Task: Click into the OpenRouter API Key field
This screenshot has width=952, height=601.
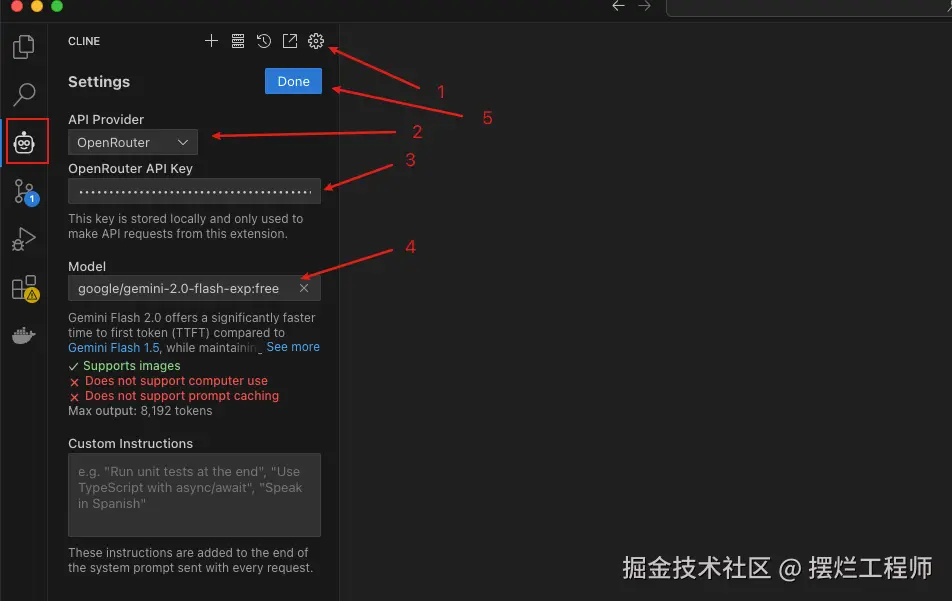Action: [194, 191]
